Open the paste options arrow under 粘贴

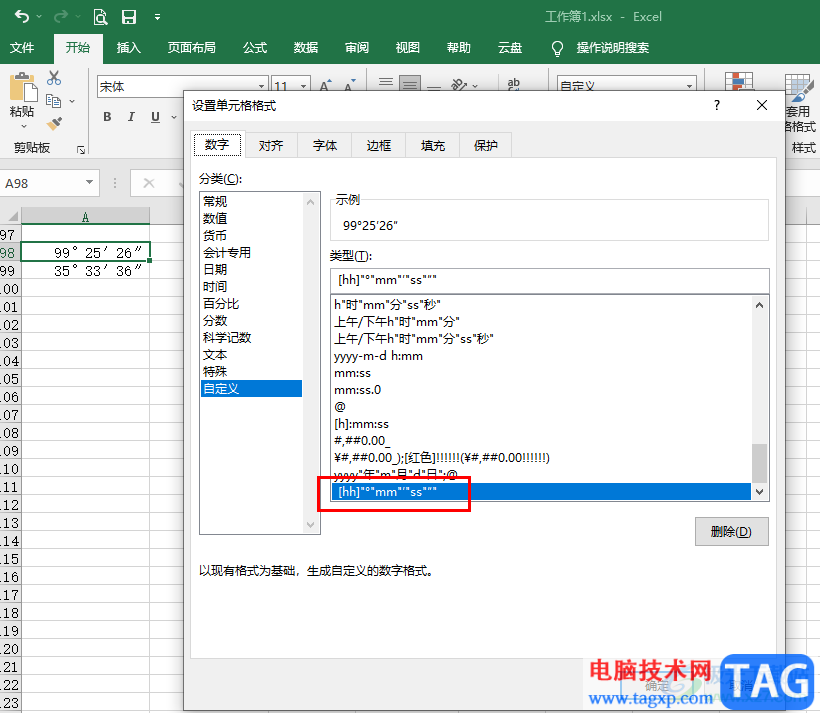click(23, 126)
